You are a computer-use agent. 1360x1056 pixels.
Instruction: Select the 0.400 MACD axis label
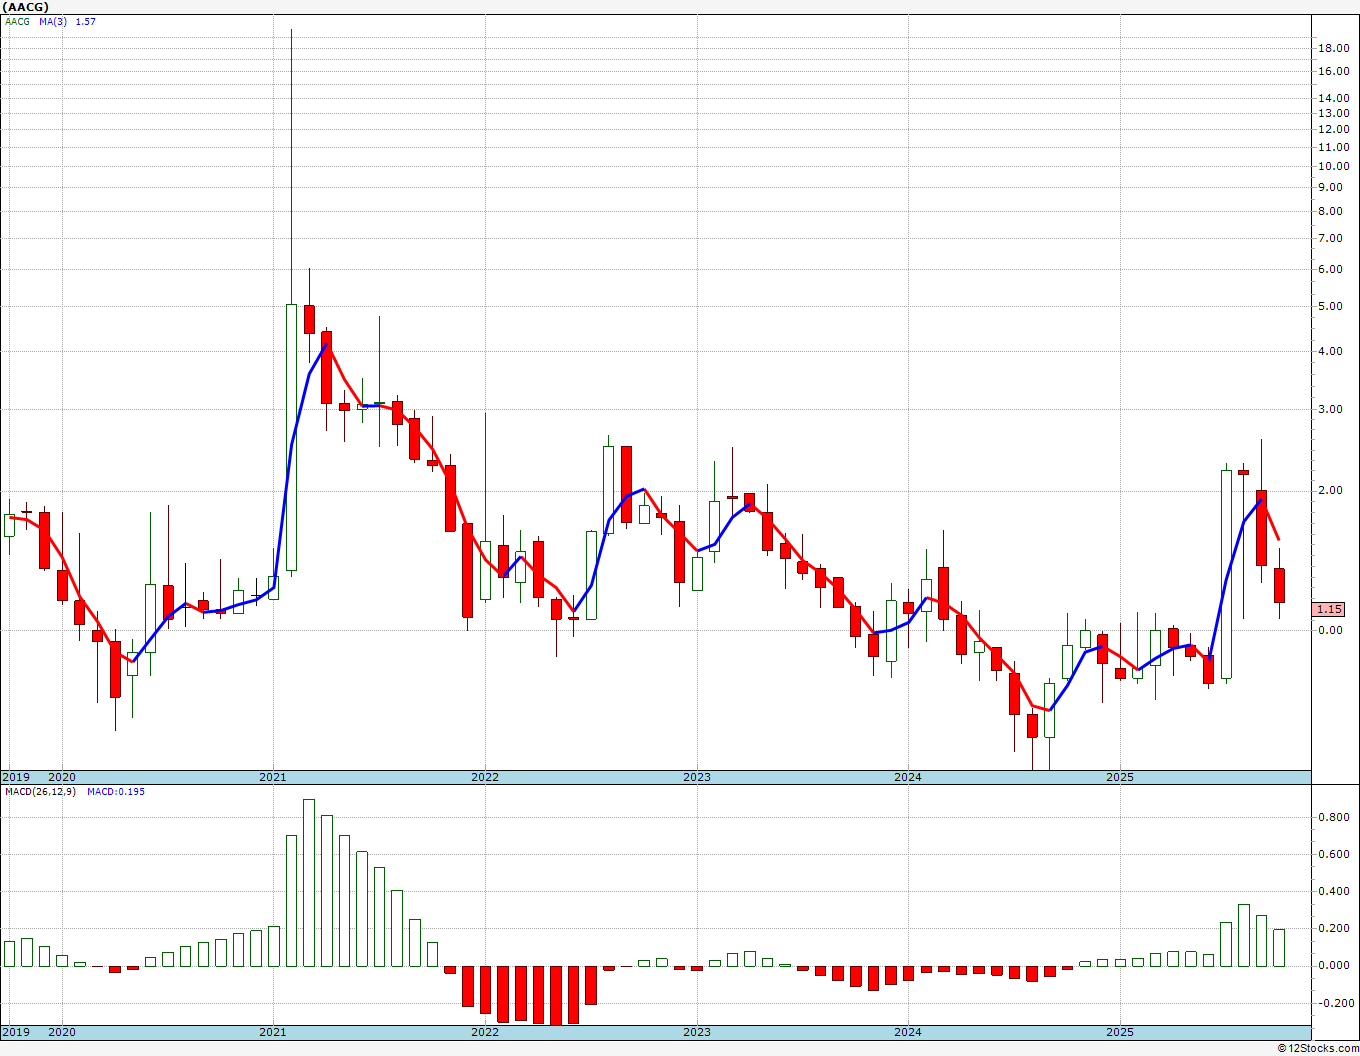coord(1332,892)
